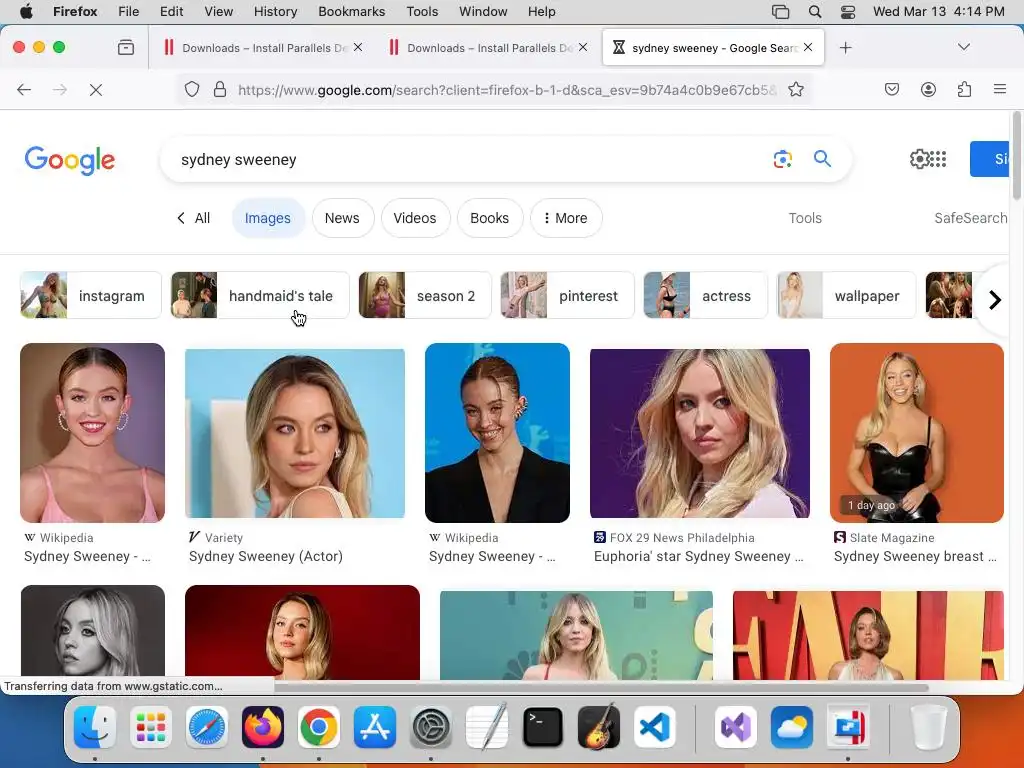Click the blue Sign in button
Image resolution: width=1024 pixels, height=768 pixels.
(990, 159)
